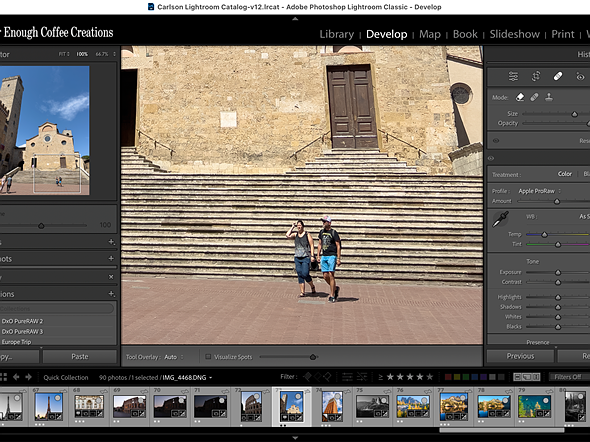Image resolution: width=590 pixels, height=442 pixels.
Task: Choose Clone stamp mode icon
Action: [549, 97]
